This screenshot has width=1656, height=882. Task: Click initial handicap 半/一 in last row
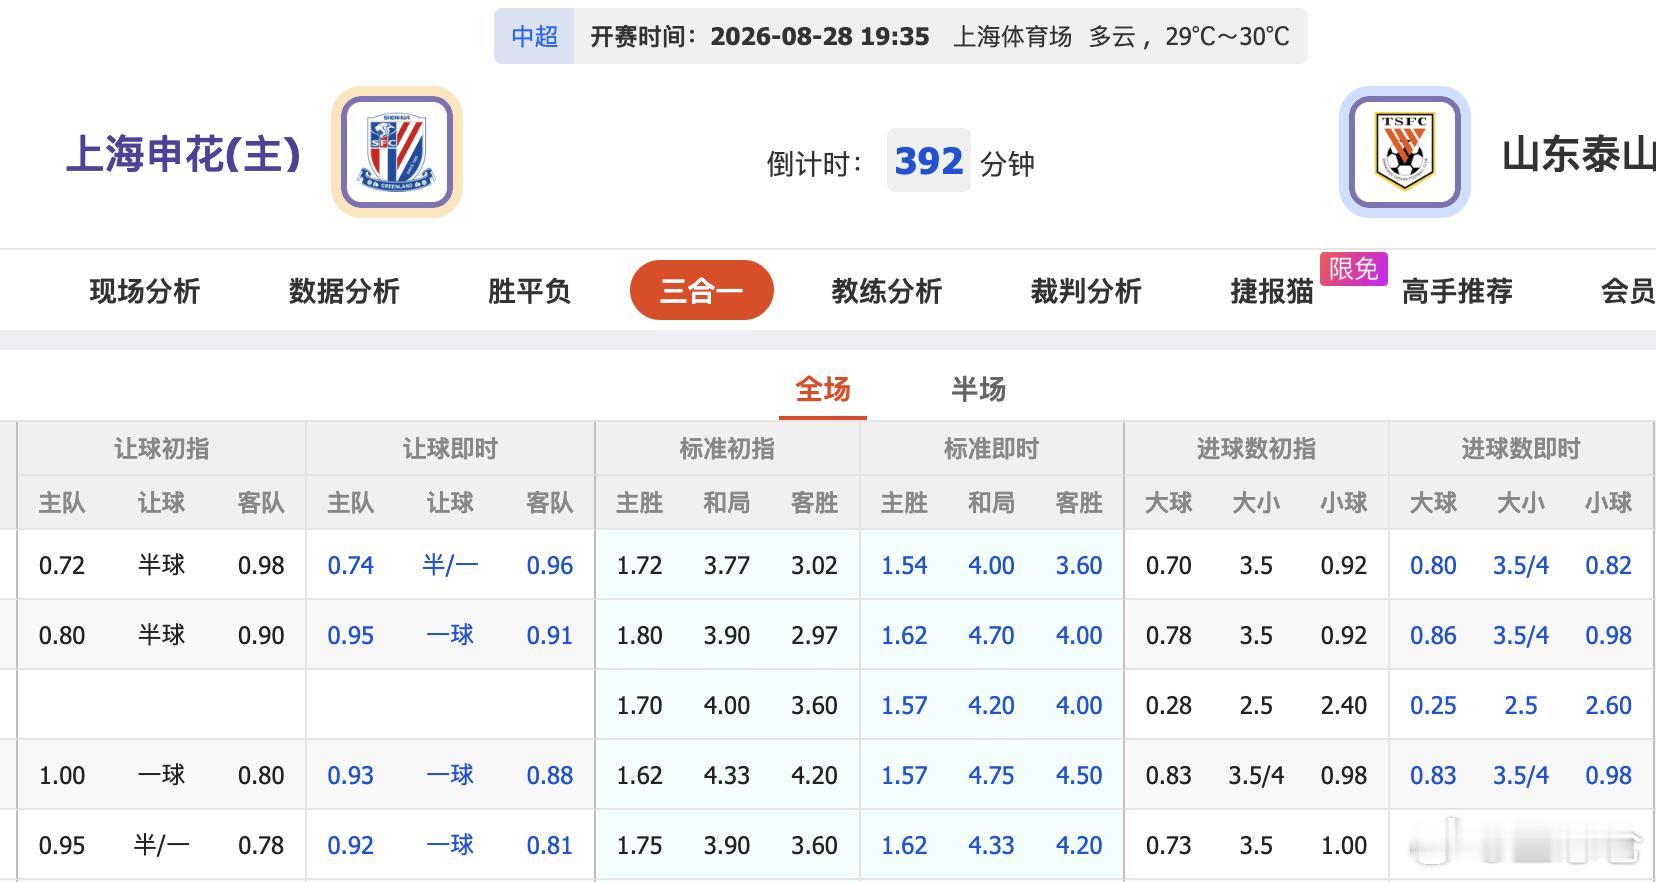click(x=162, y=845)
